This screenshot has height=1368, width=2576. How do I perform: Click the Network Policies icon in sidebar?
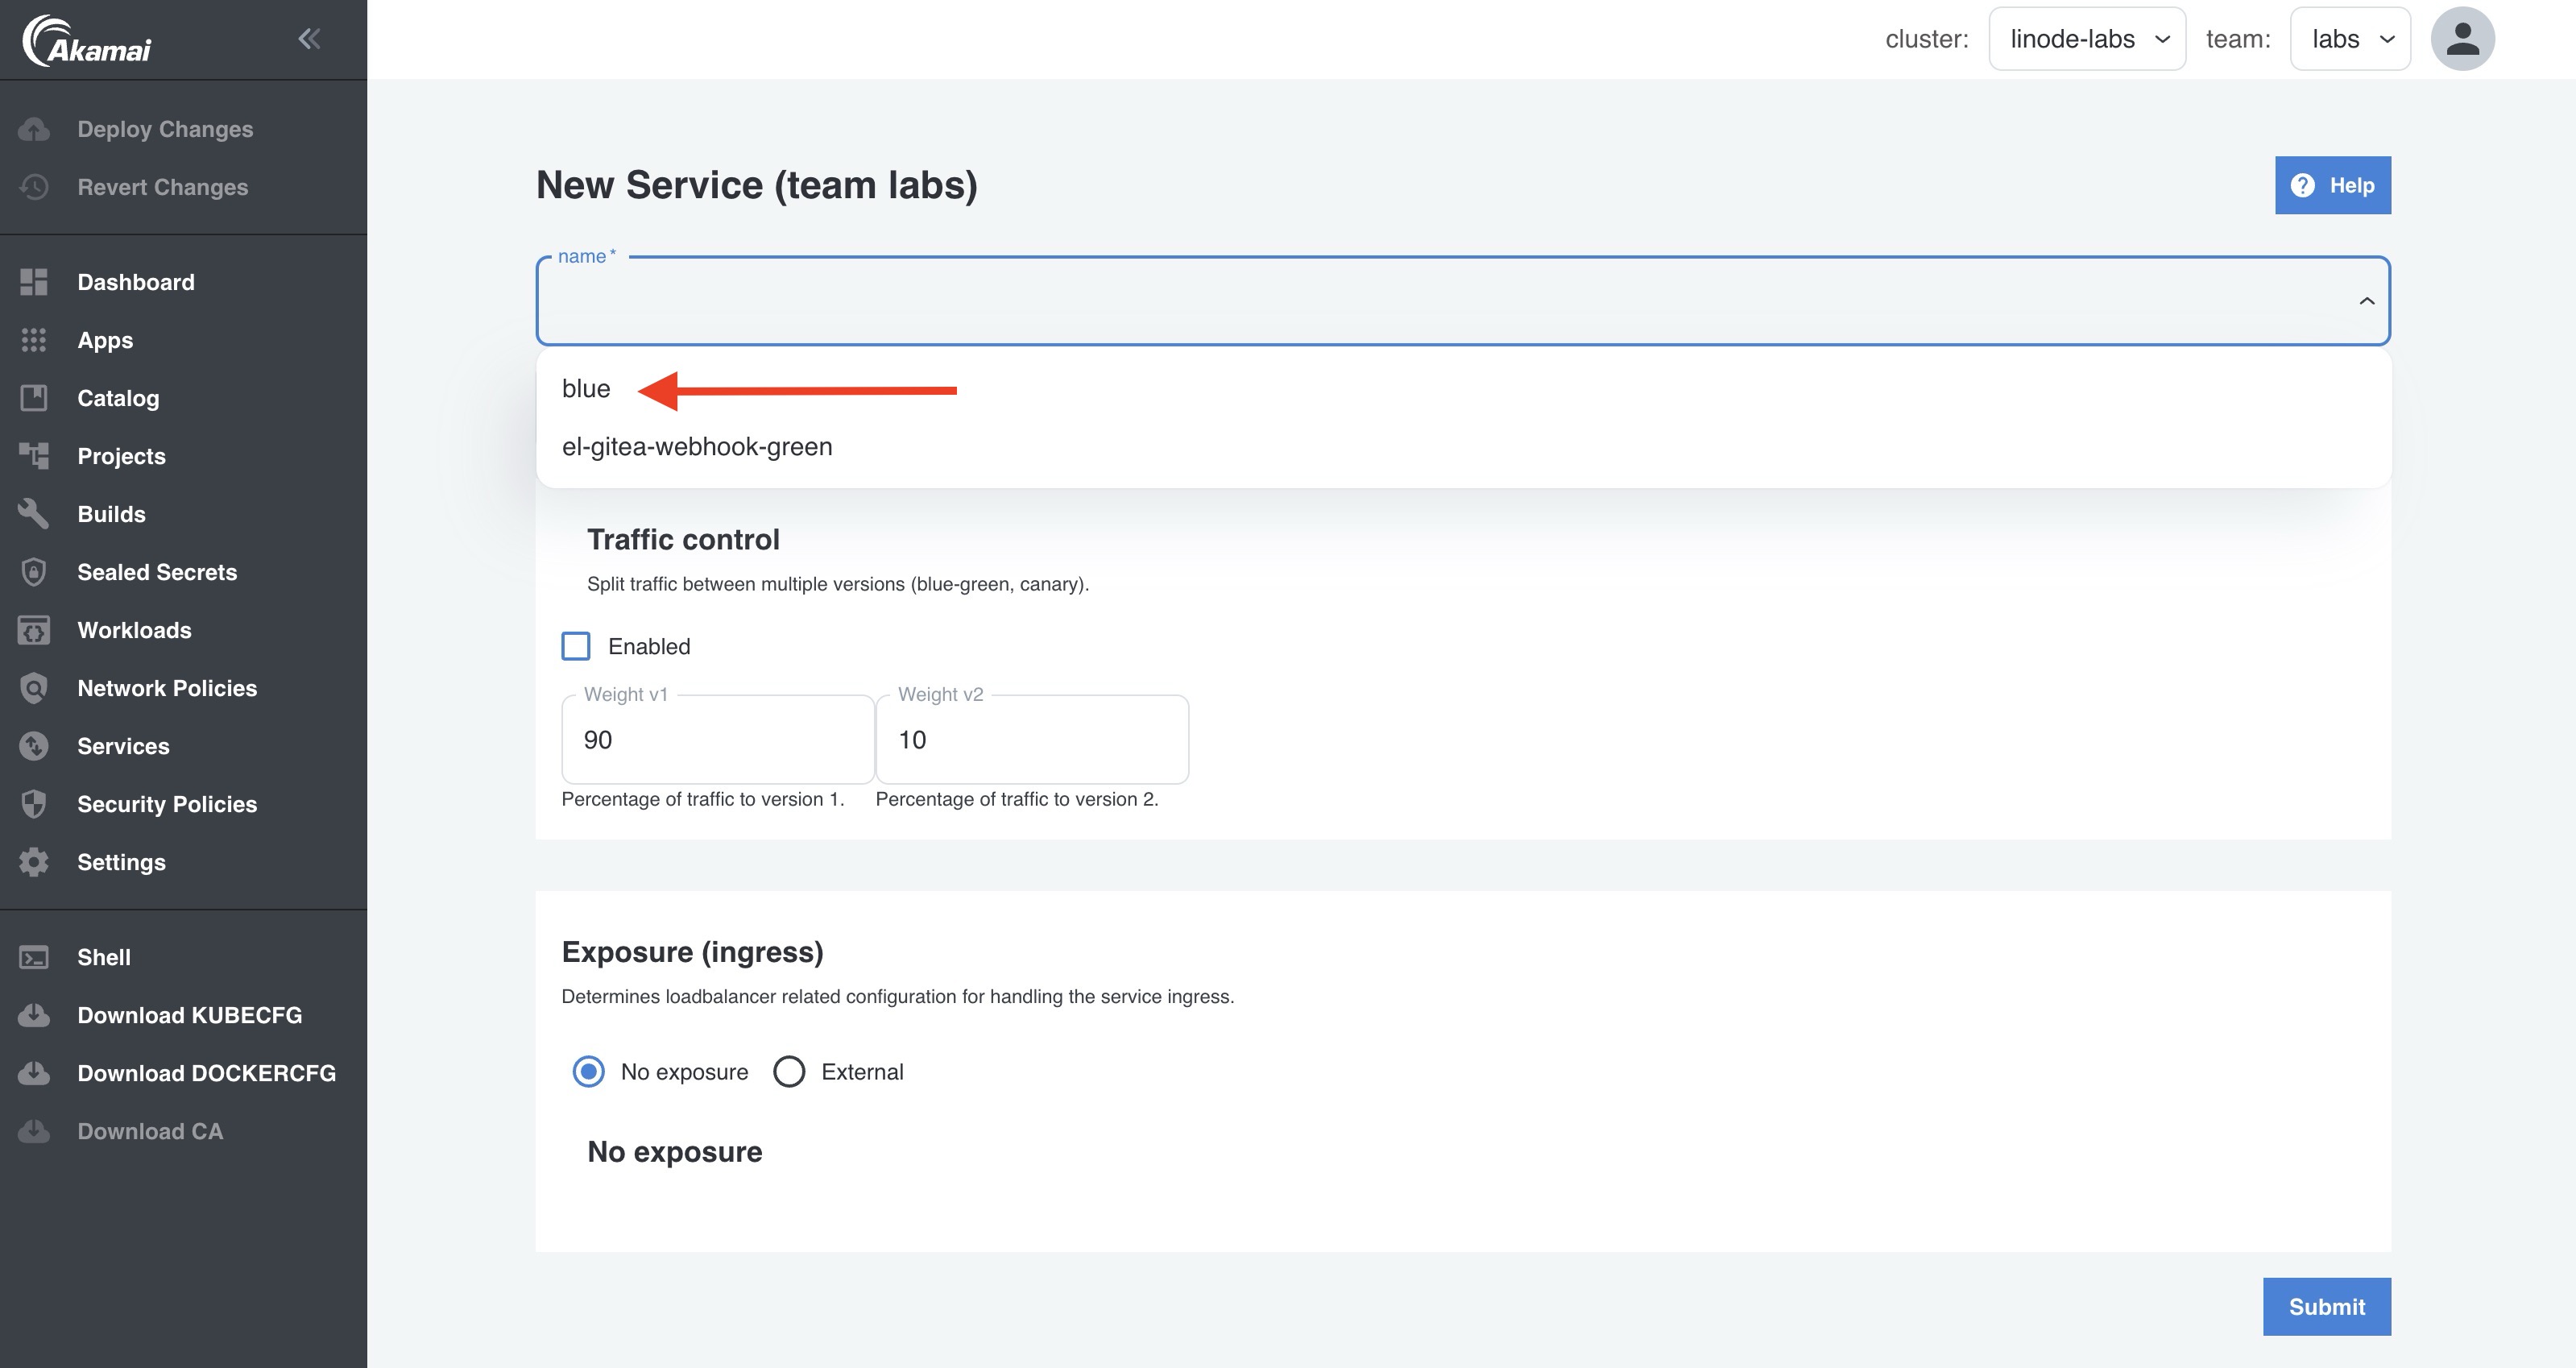click(34, 686)
